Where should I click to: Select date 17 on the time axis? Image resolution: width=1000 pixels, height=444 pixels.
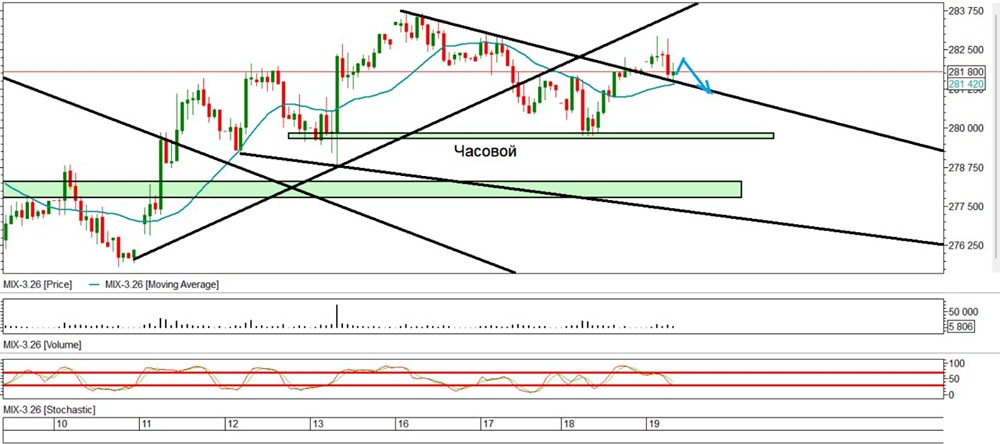point(489,424)
